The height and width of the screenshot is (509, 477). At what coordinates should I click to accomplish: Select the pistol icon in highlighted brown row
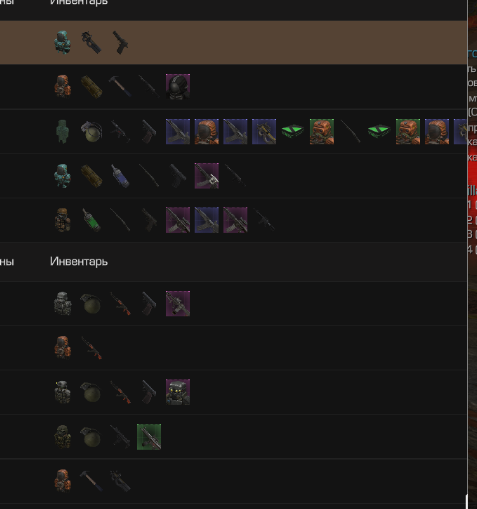tap(120, 43)
